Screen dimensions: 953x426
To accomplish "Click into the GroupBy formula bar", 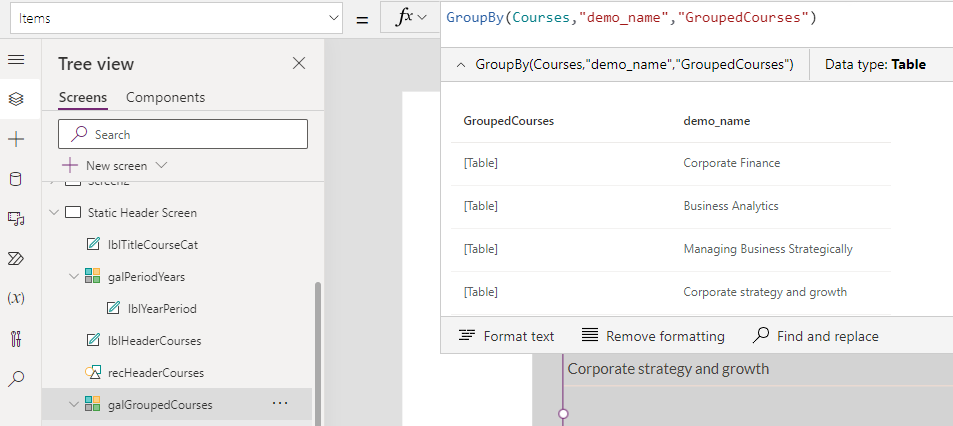I will pos(697,18).
